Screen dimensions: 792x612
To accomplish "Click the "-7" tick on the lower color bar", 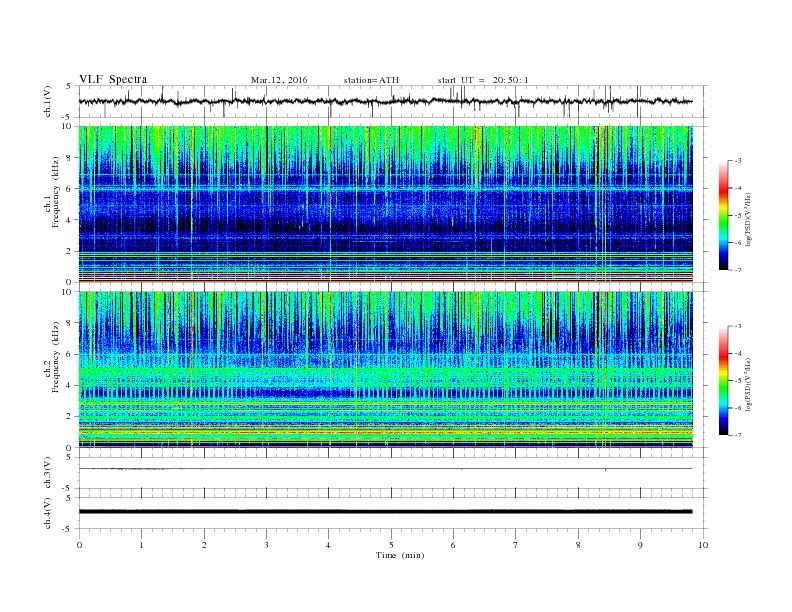I will pyautogui.click(x=738, y=435).
